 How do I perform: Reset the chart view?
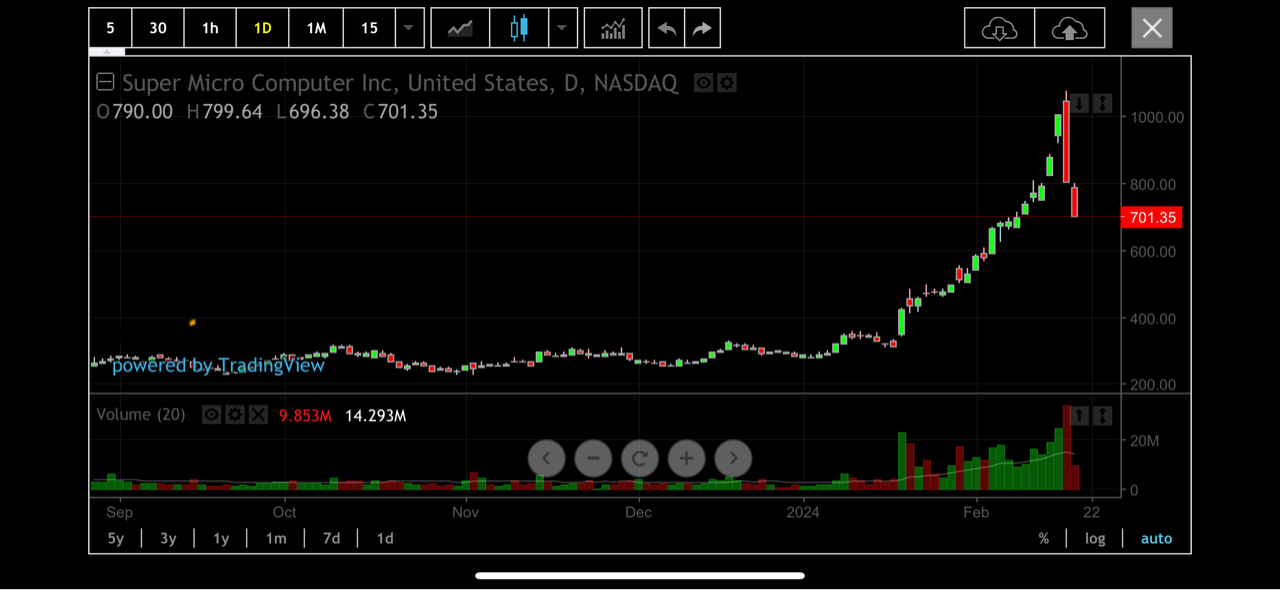tap(640, 458)
